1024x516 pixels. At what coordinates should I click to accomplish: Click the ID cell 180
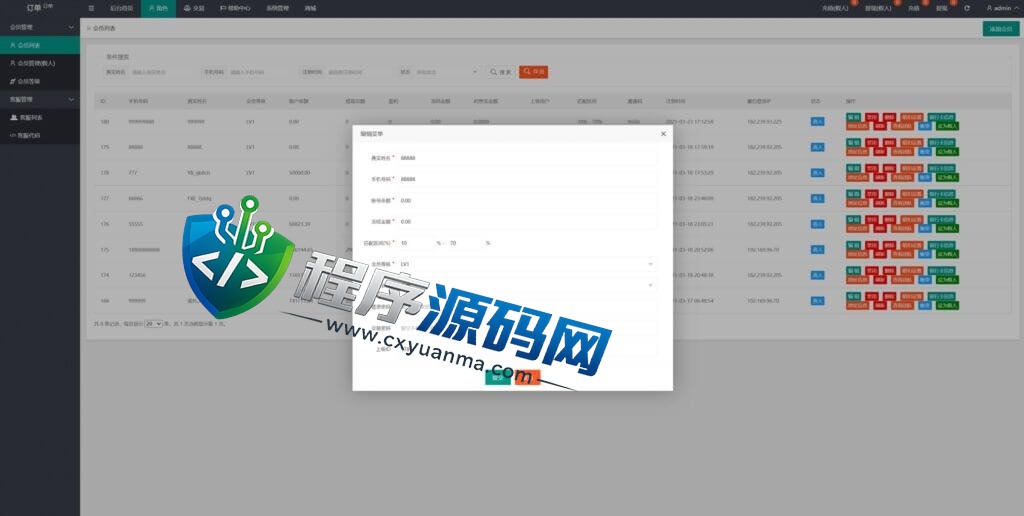pyautogui.click(x=104, y=121)
